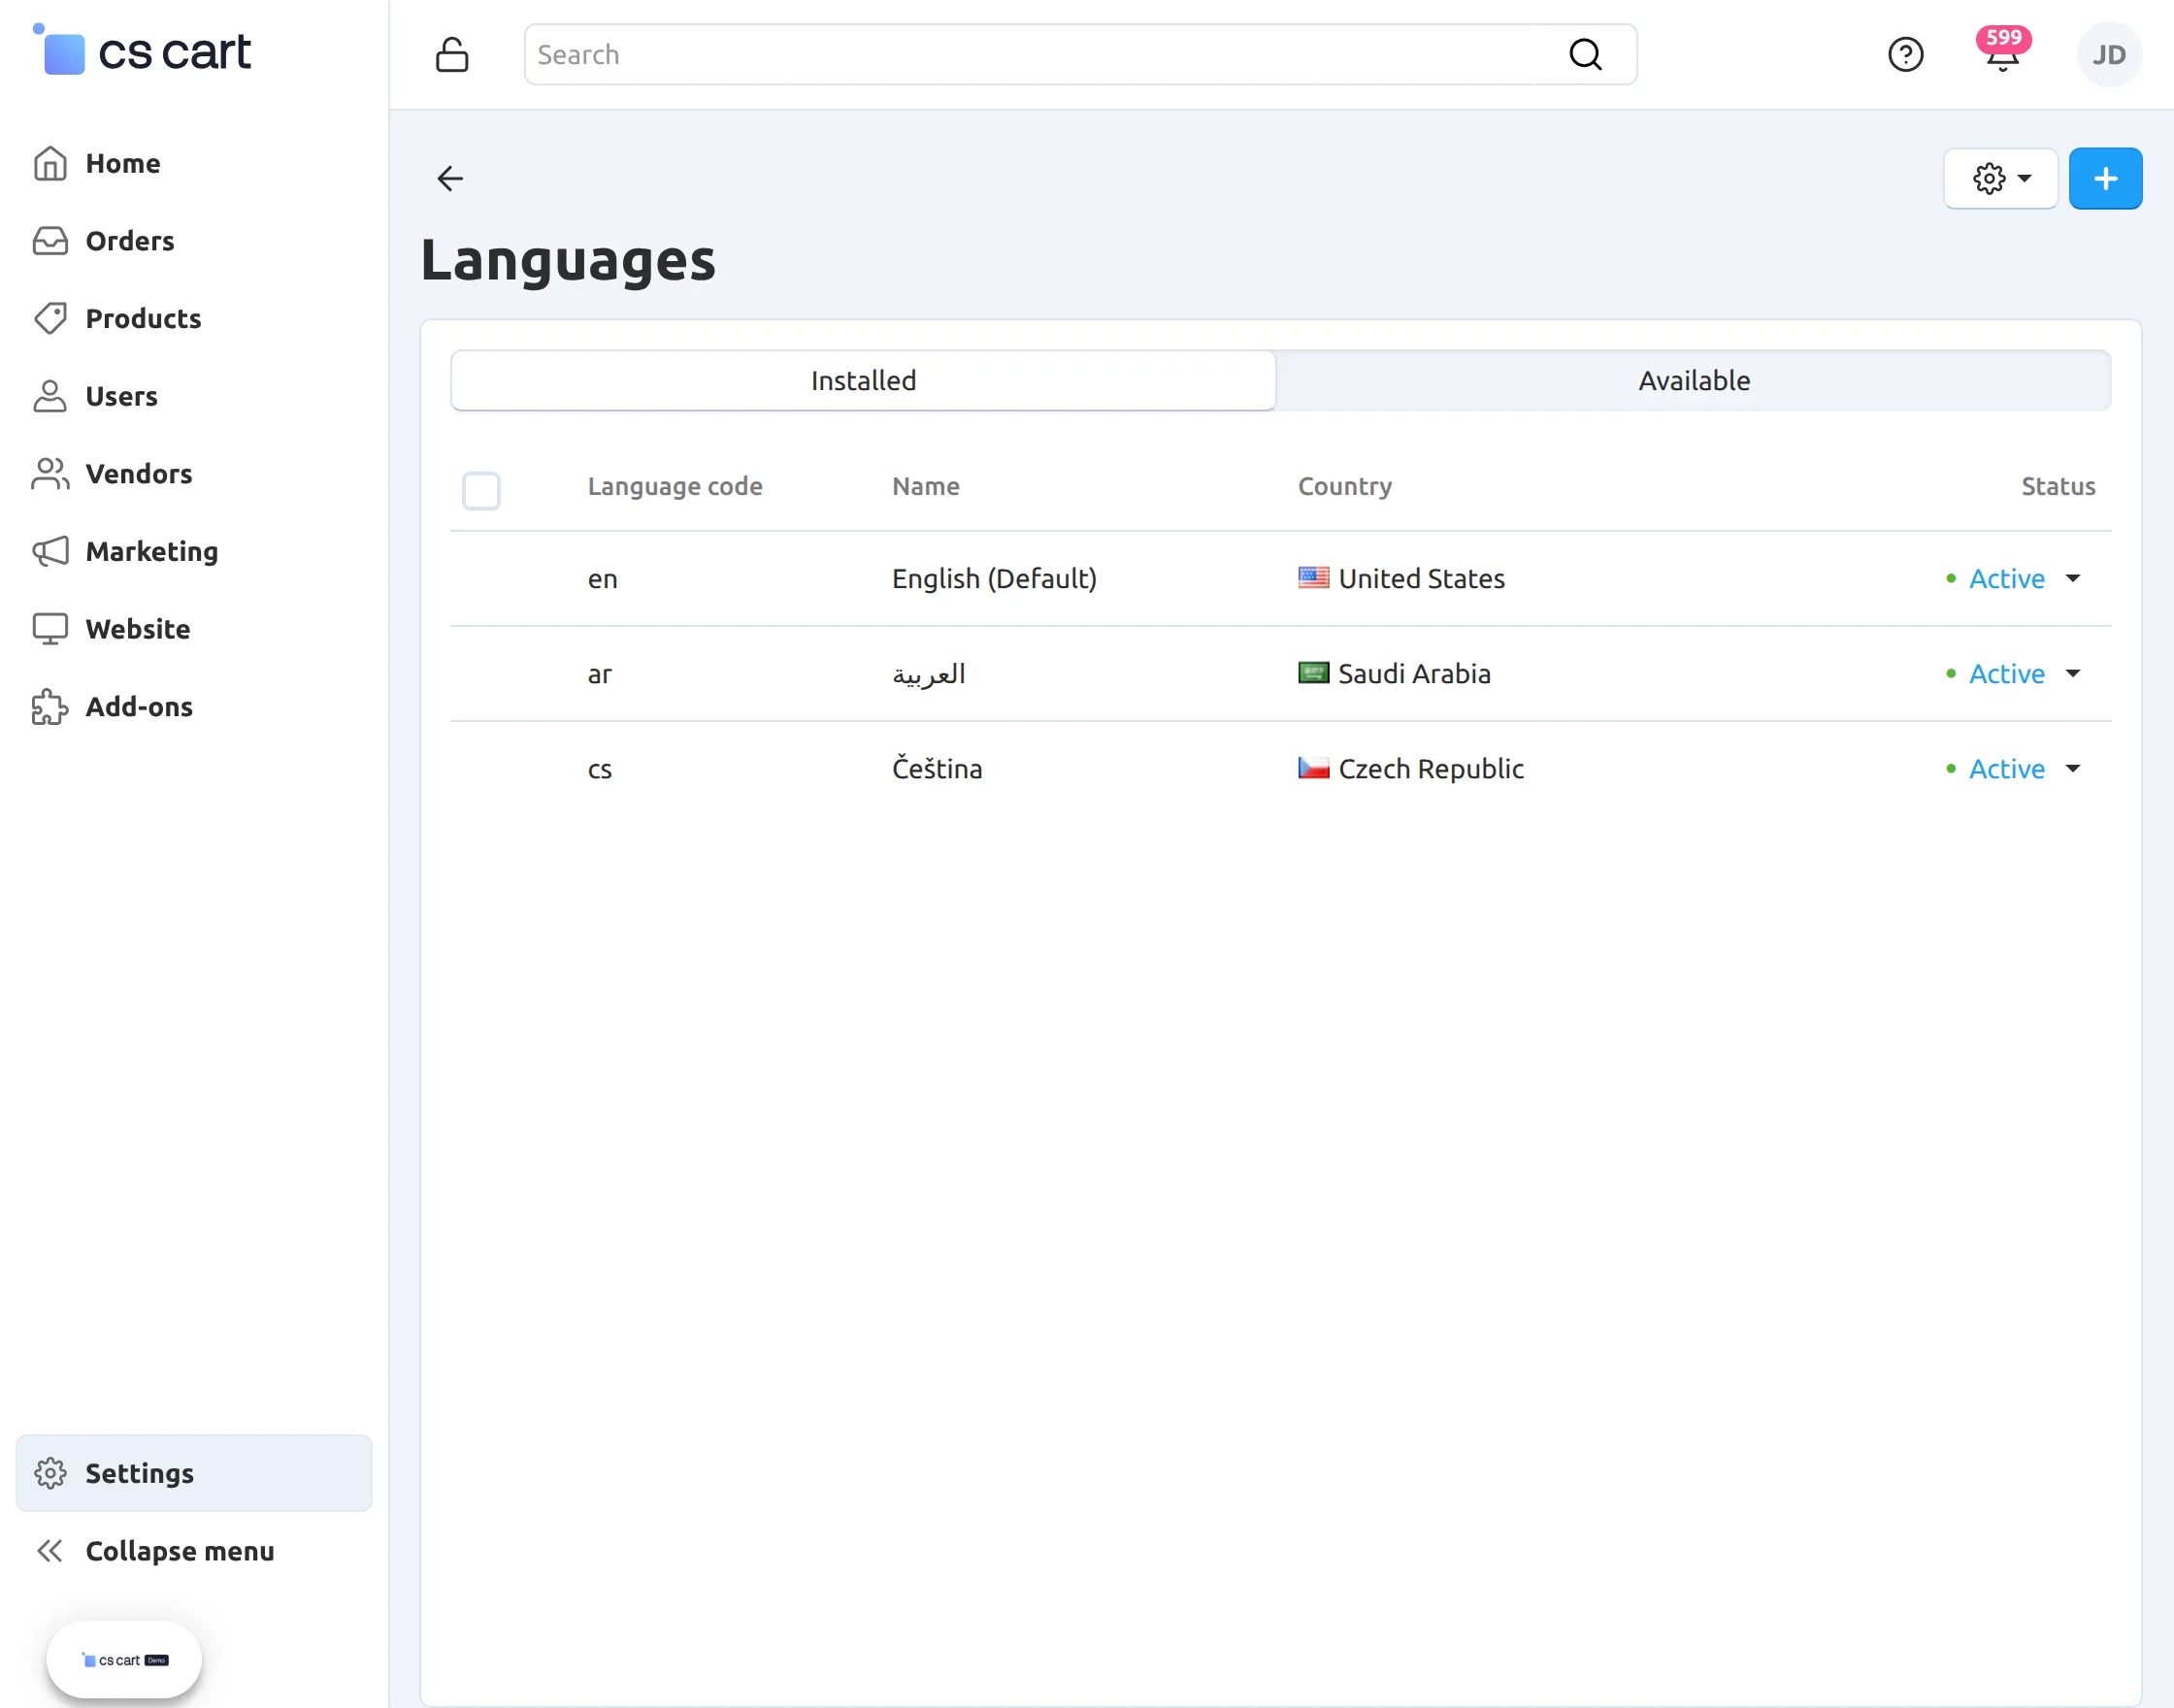Viewport: 2174px width, 1708px height.
Task: Click the Collapse menu double-chevron icon
Action: point(50,1551)
